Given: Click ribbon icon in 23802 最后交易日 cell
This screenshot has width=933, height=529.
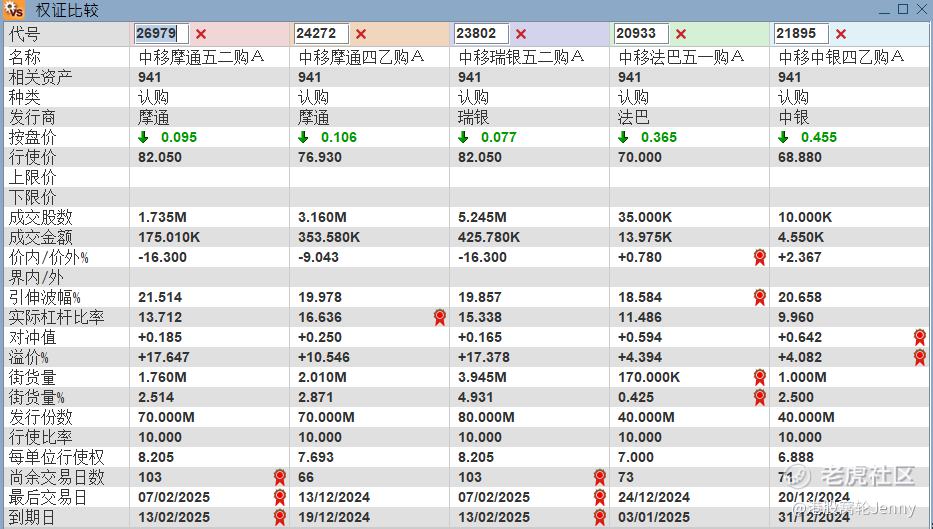Looking at the screenshot, I should tap(600, 497).
